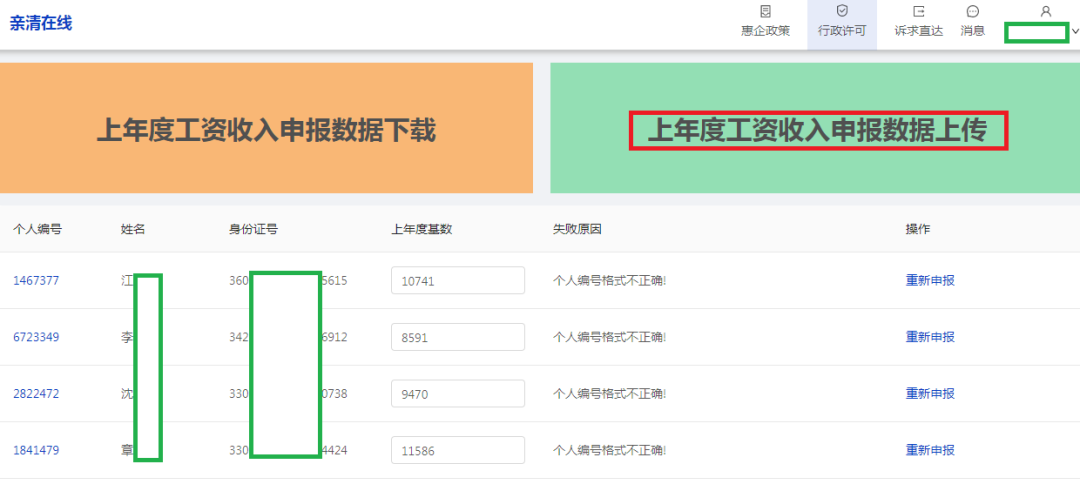Click the 亲清在线 site logo
This screenshot has height=491, width=1080.
click(41, 23)
